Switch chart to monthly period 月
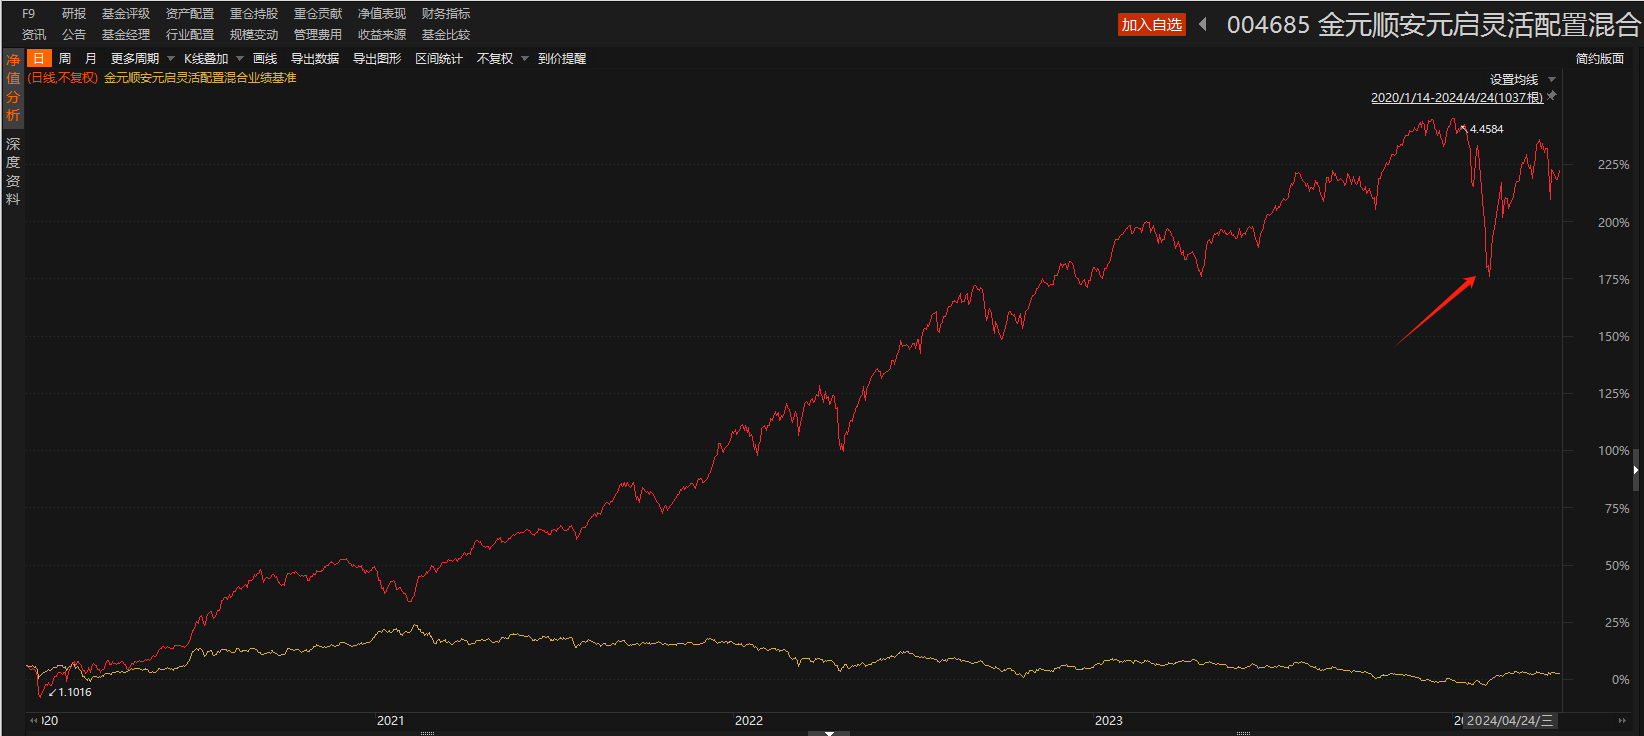This screenshot has width=1644, height=736. (91, 59)
